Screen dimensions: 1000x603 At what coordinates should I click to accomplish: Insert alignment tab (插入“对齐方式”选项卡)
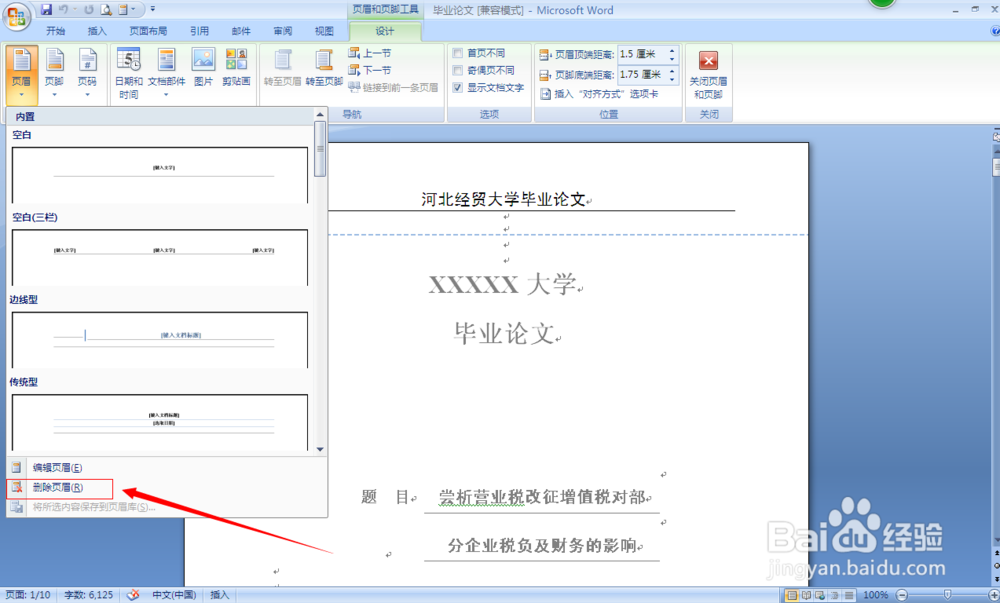(x=599, y=94)
